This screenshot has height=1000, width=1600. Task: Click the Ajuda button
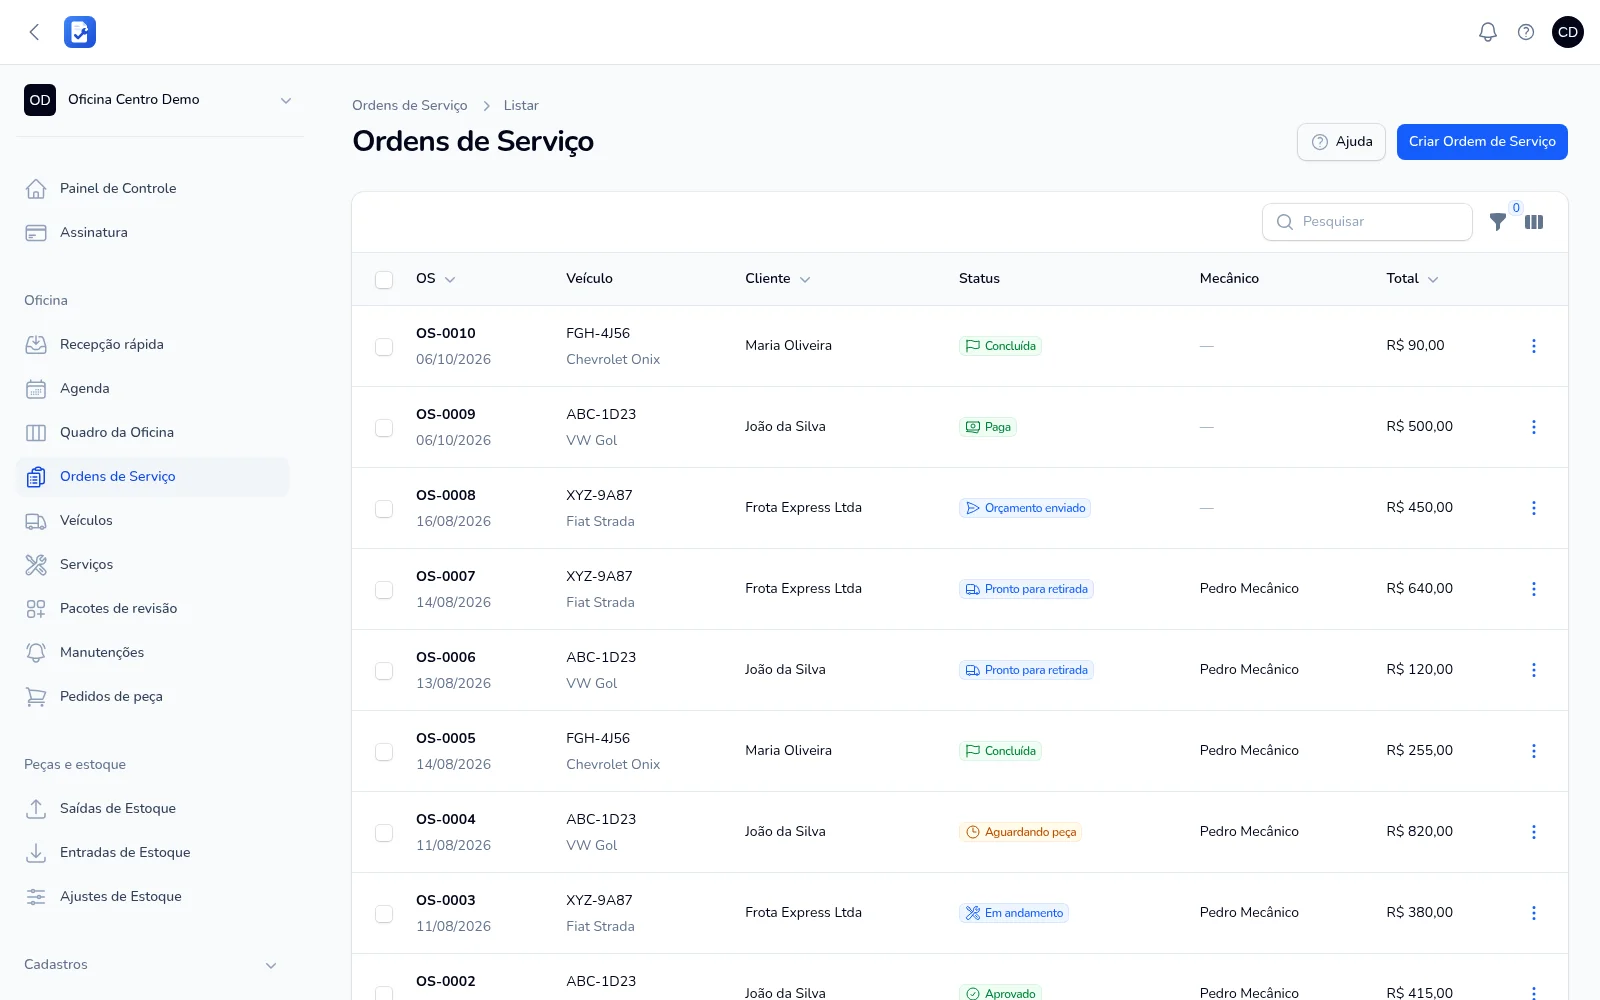pyautogui.click(x=1341, y=142)
